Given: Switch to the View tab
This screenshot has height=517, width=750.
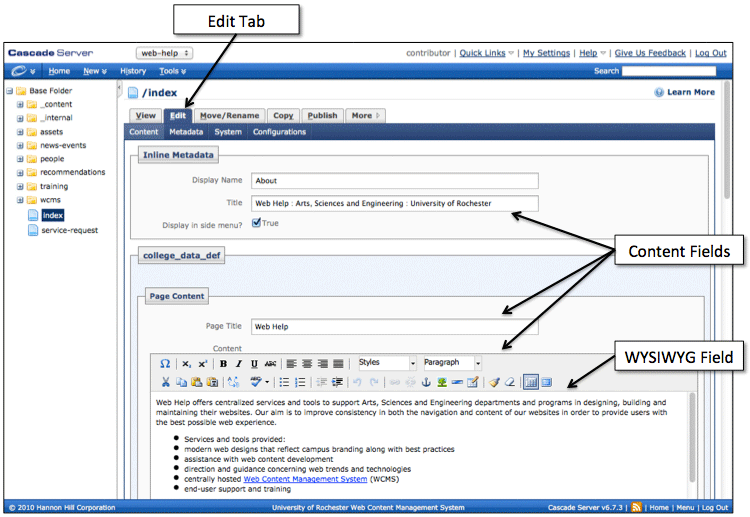Looking at the screenshot, I should tap(145, 116).
